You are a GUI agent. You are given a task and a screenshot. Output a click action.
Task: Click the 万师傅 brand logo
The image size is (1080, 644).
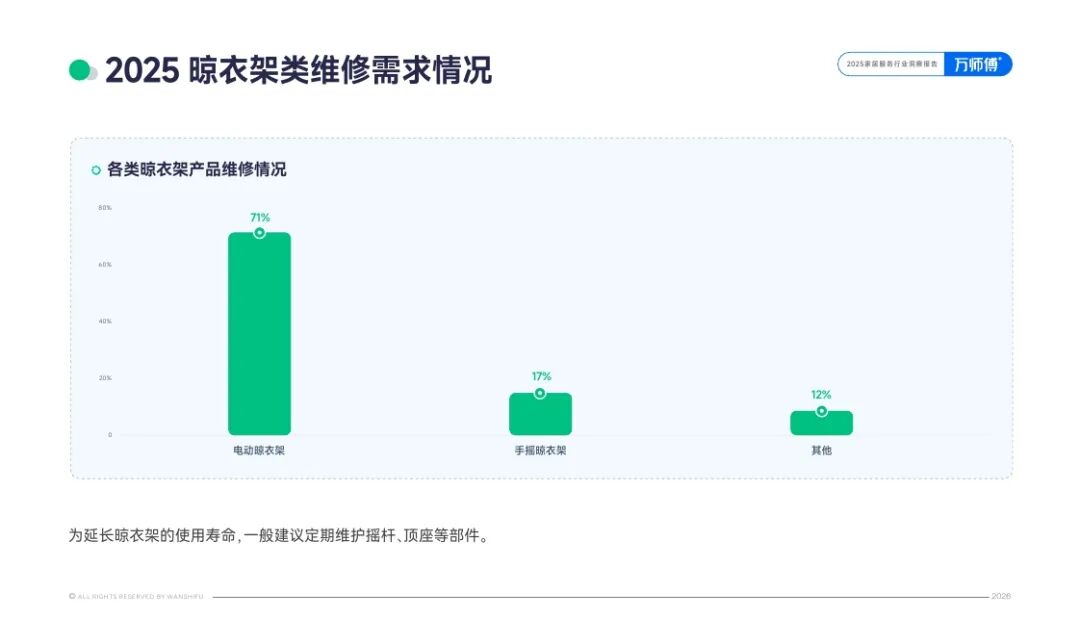coord(977,65)
